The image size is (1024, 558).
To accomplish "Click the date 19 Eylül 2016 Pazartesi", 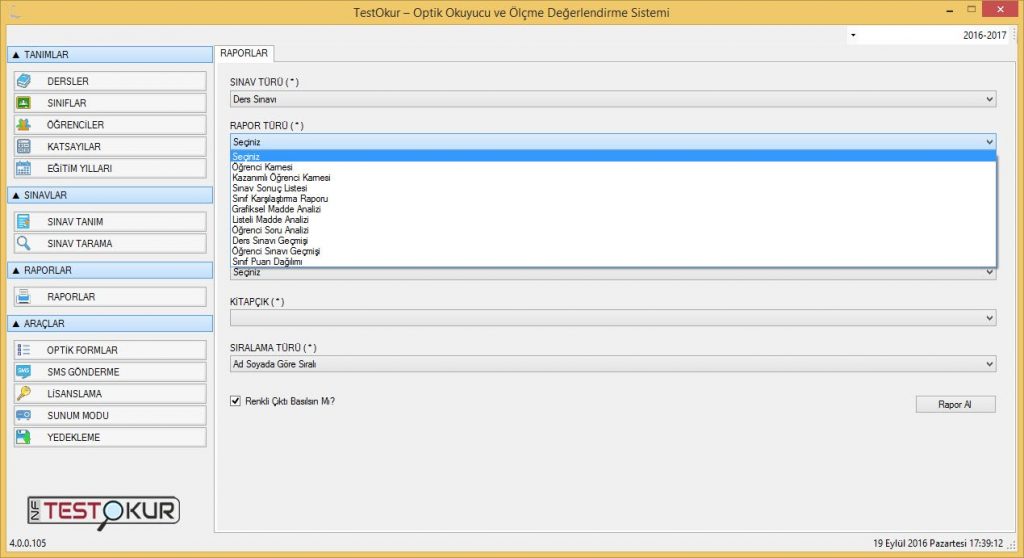I will (x=920, y=543).
